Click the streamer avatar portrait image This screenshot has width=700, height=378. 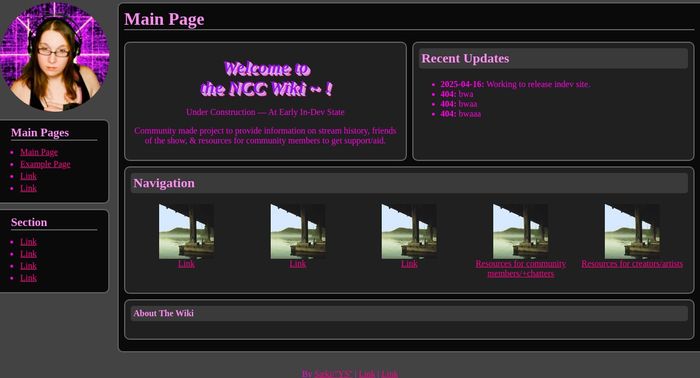point(54,56)
